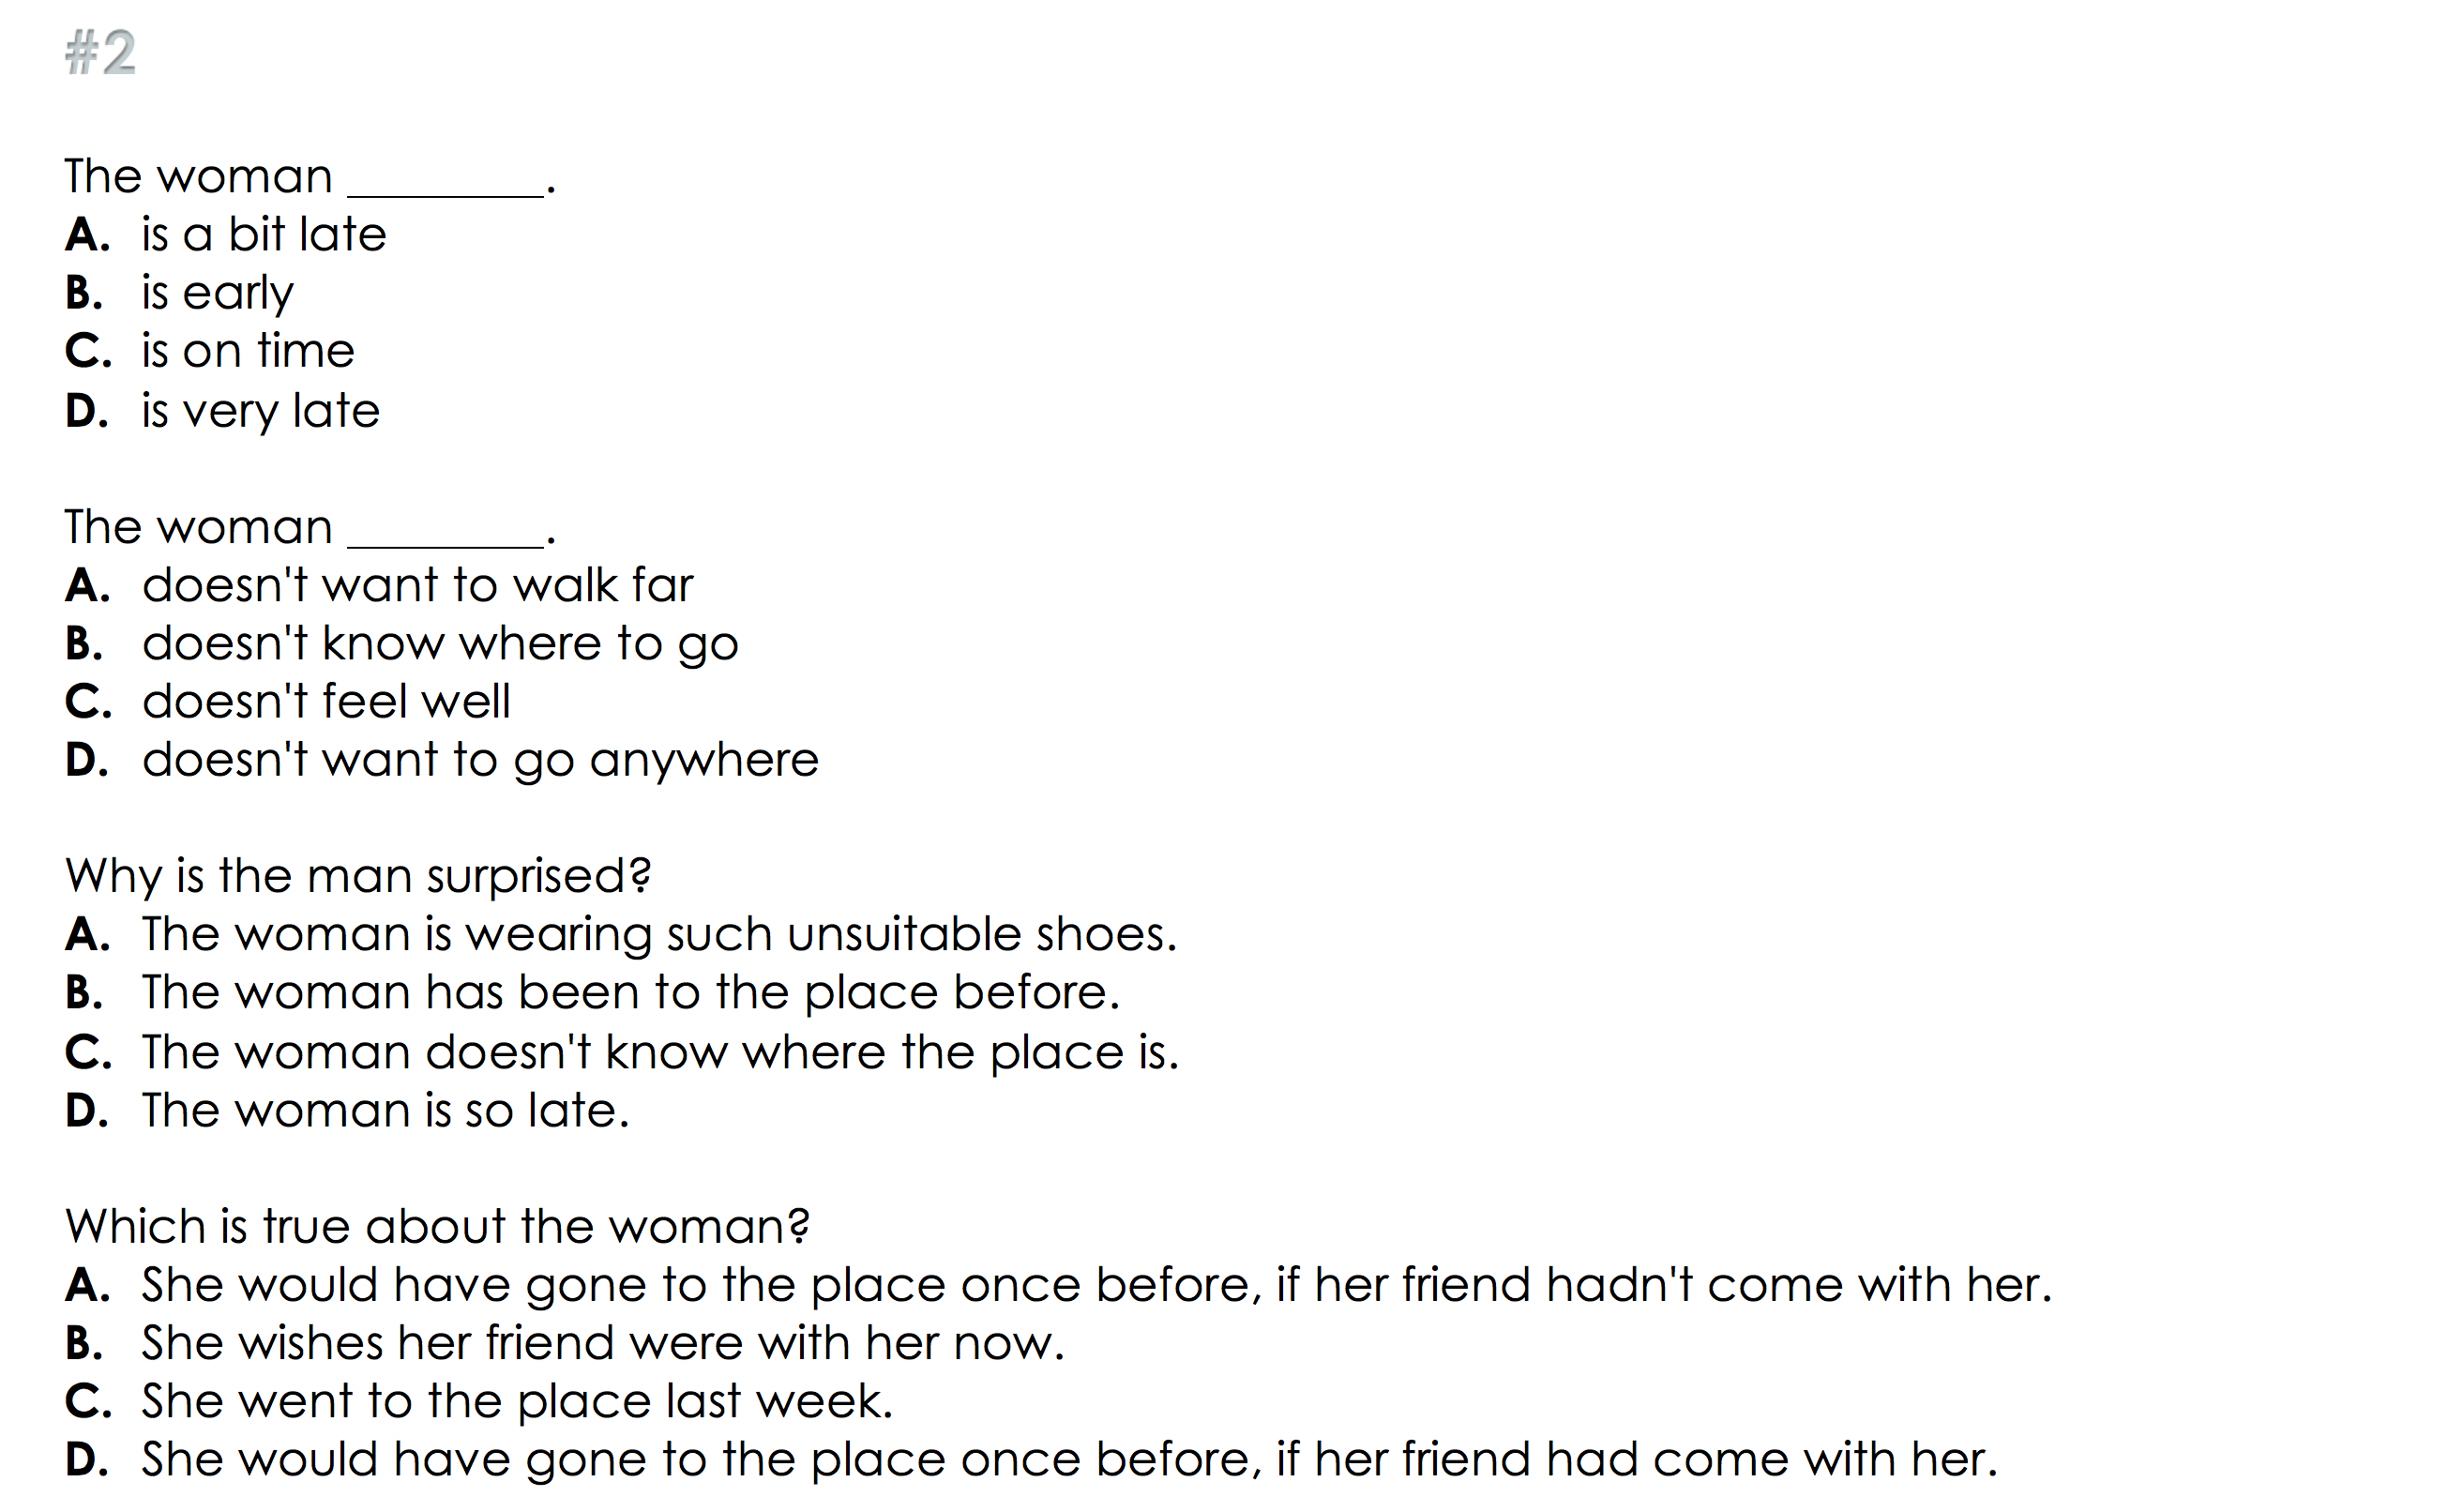Select answer "is a bit late"
Screen dimensions: 2463x1512
[x=263, y=235]
